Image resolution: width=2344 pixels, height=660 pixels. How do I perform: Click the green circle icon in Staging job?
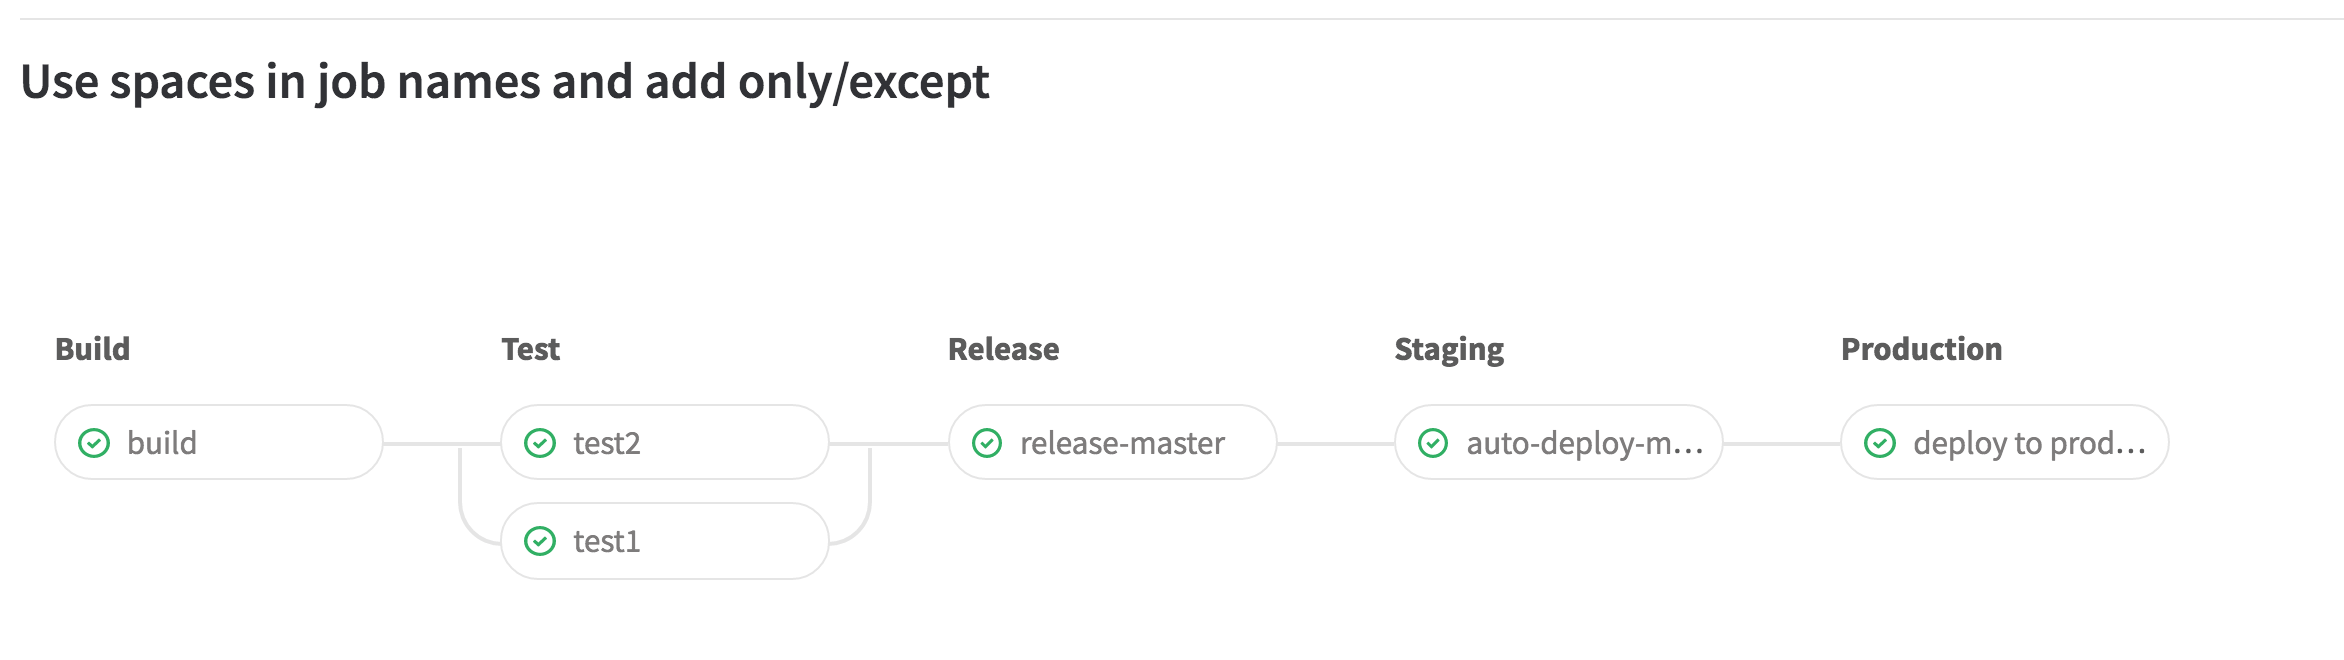tap(1436, 442)
